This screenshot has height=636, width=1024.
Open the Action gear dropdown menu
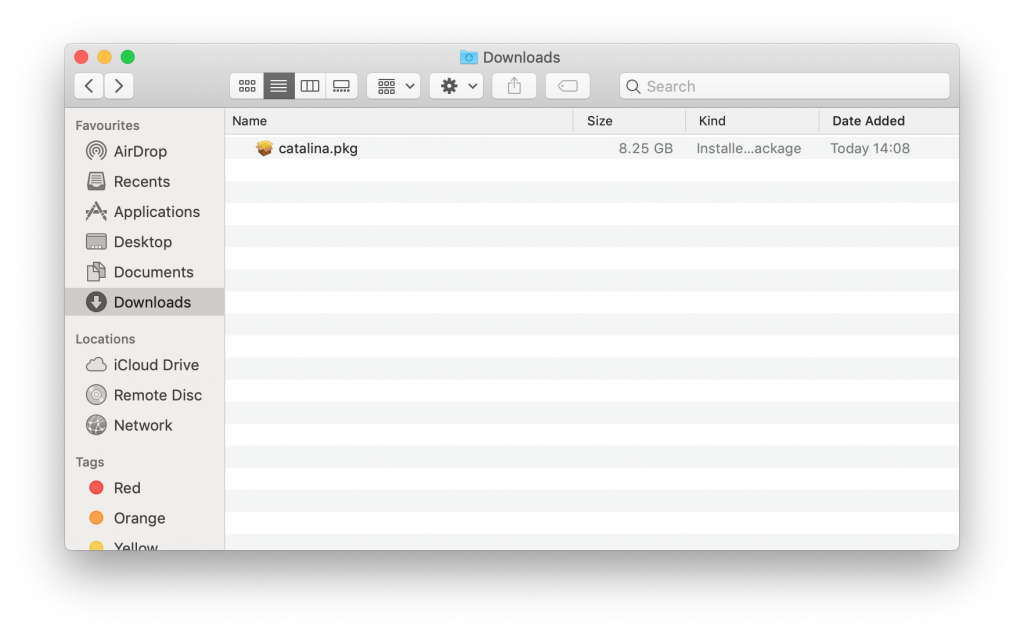point(456,86)
